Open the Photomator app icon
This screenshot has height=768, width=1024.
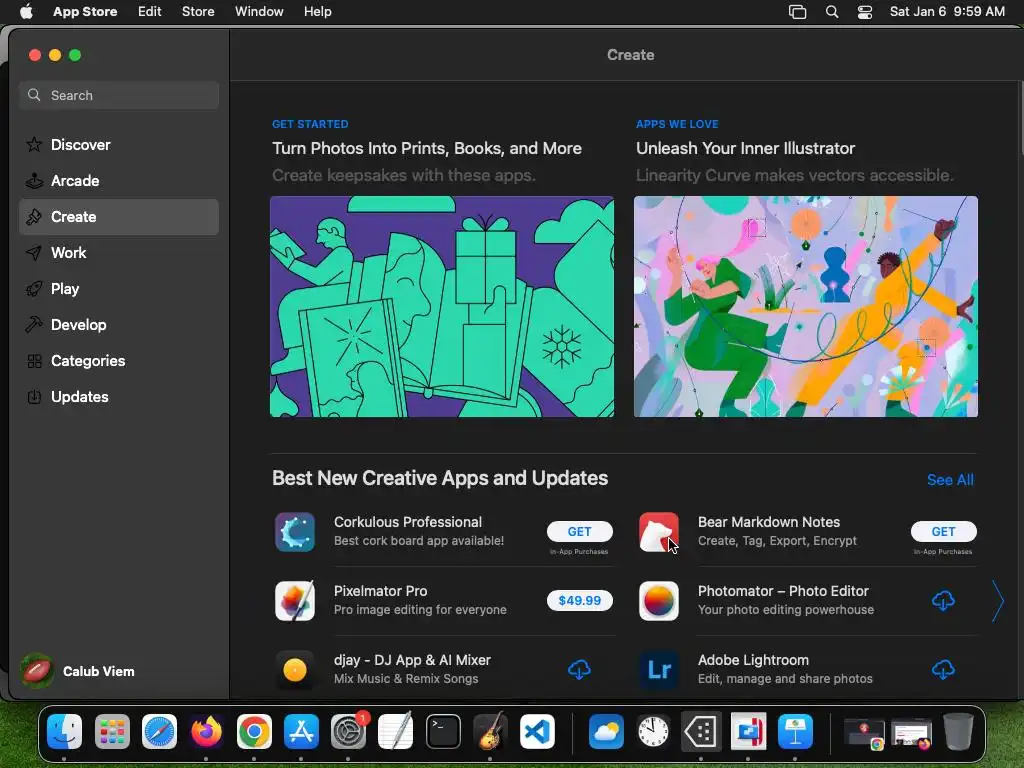pyautogui.click(x=658, y=600)
